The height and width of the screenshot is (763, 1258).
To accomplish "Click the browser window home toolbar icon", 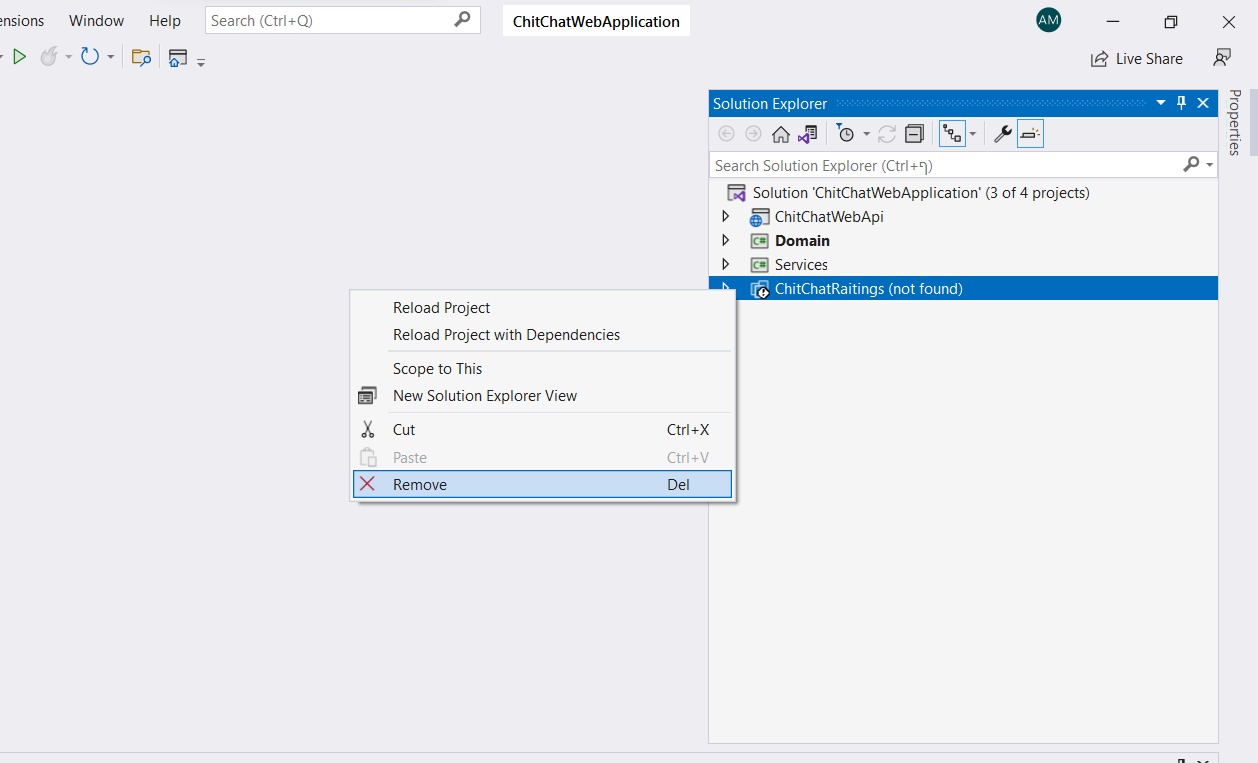I will point(178,58).
